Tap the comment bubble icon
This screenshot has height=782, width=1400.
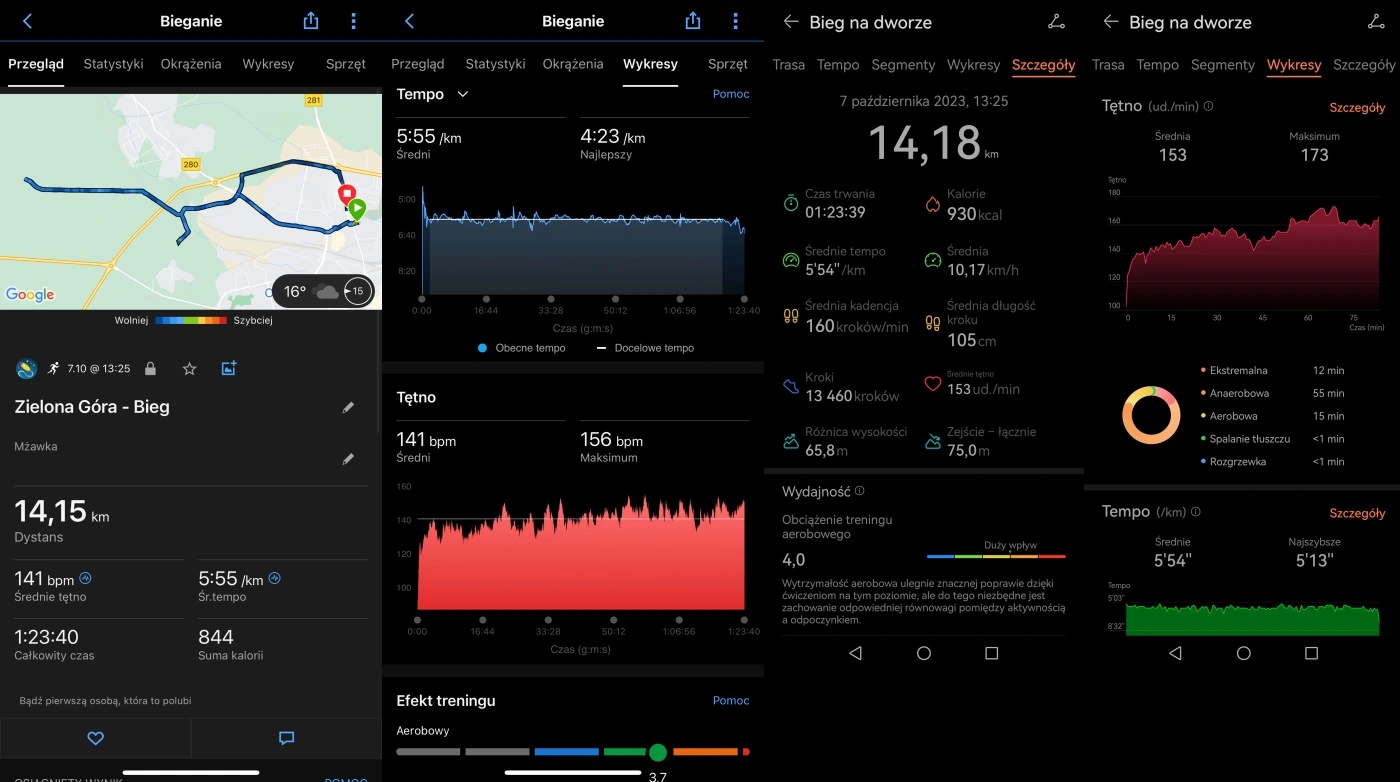click(286, 737)
